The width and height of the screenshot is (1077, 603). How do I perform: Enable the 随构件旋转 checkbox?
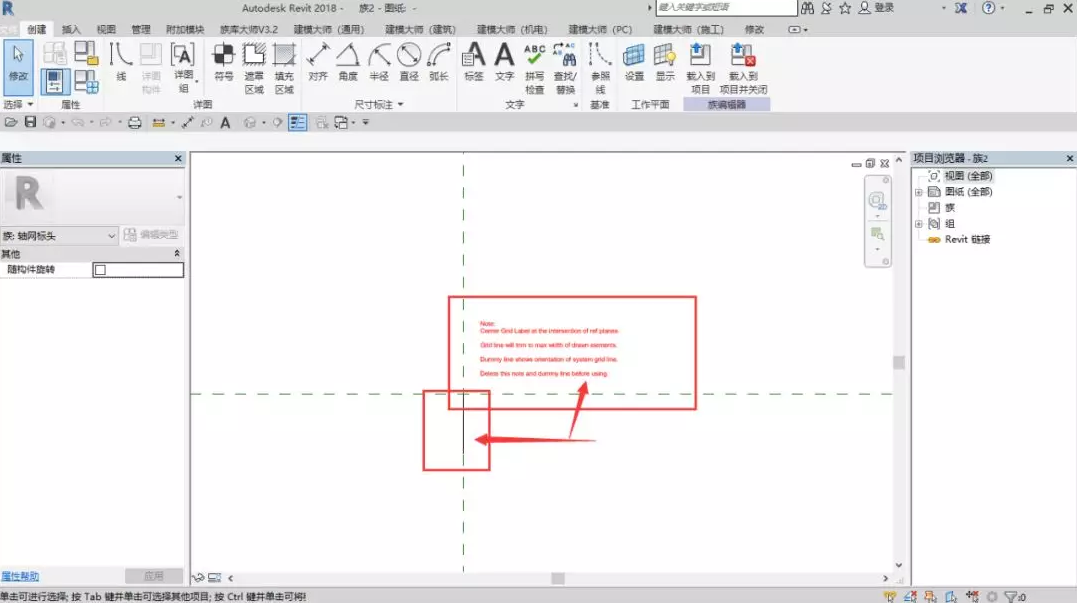coord(99,270)
